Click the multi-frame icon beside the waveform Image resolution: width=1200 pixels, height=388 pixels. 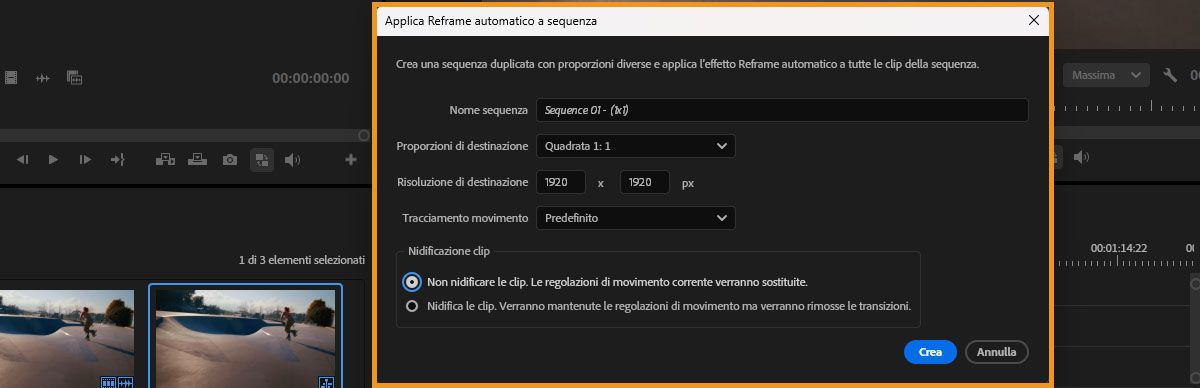pos(74,77)
